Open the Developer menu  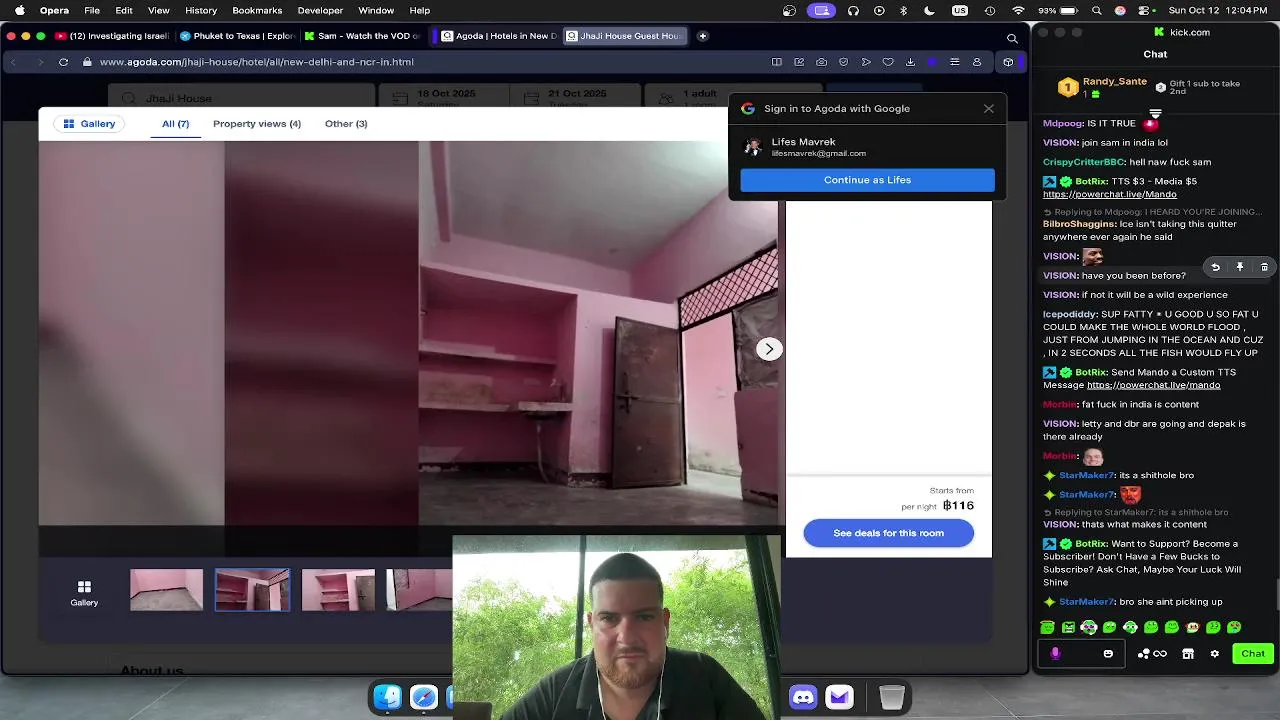pos(320,10)
